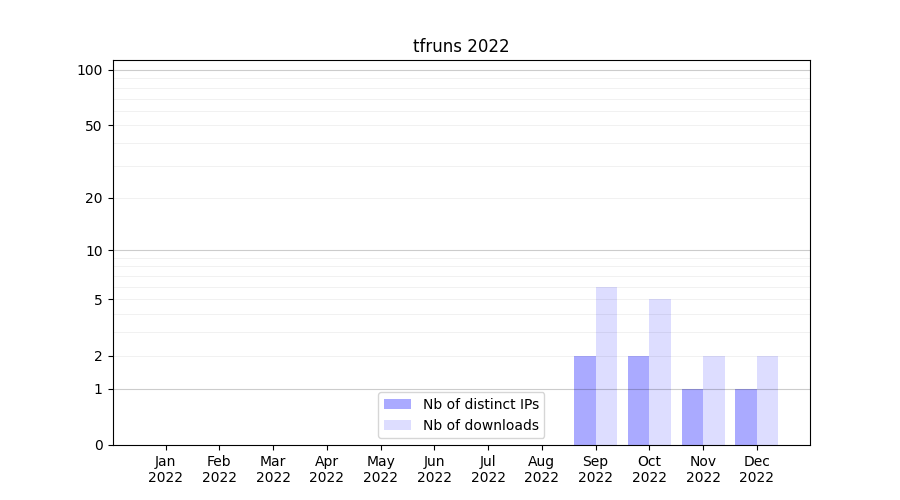900x500 pixels.
Task: Select the Nb of distinct IPs legend label
Action: 480,404
